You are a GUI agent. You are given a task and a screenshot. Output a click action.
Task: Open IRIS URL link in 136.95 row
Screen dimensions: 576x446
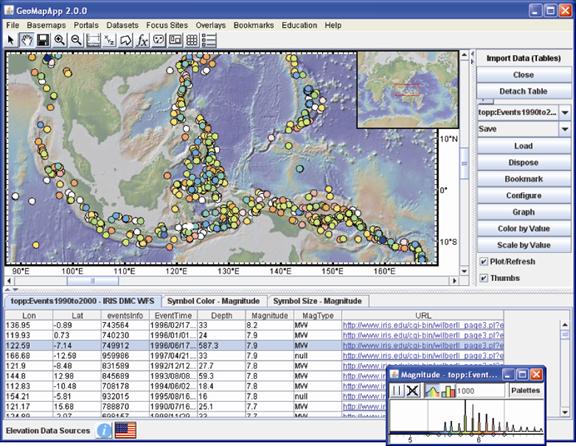pyautogui.click(x=423, y=325)
